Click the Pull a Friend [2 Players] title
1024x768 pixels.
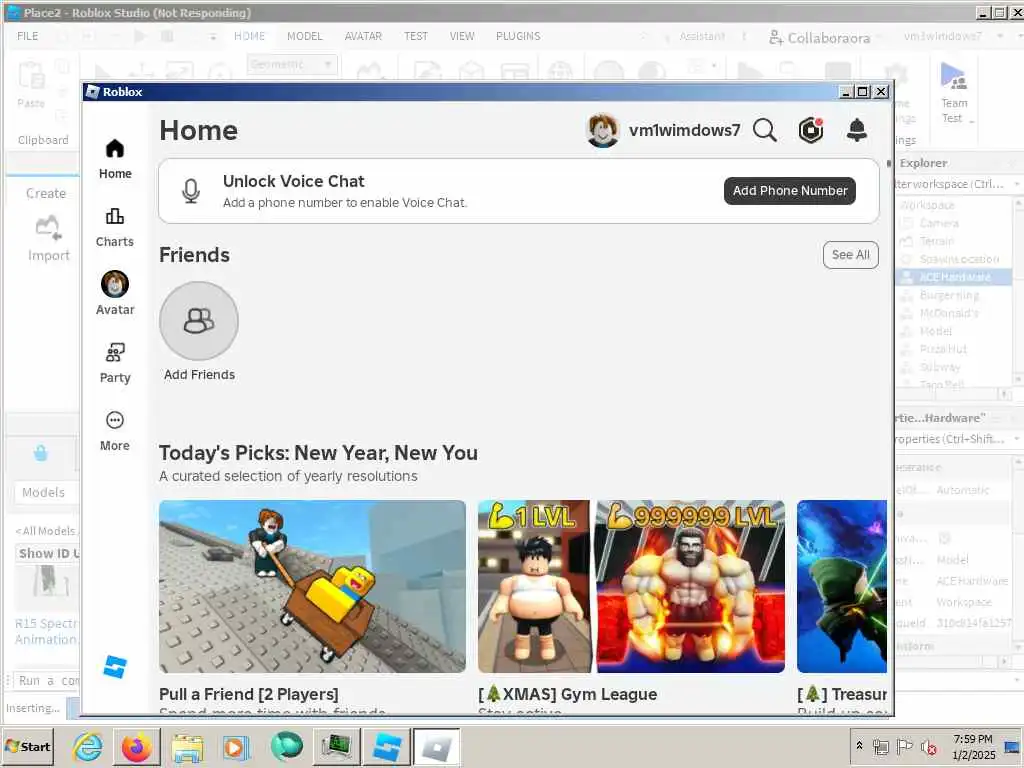(x=249, y=694)
